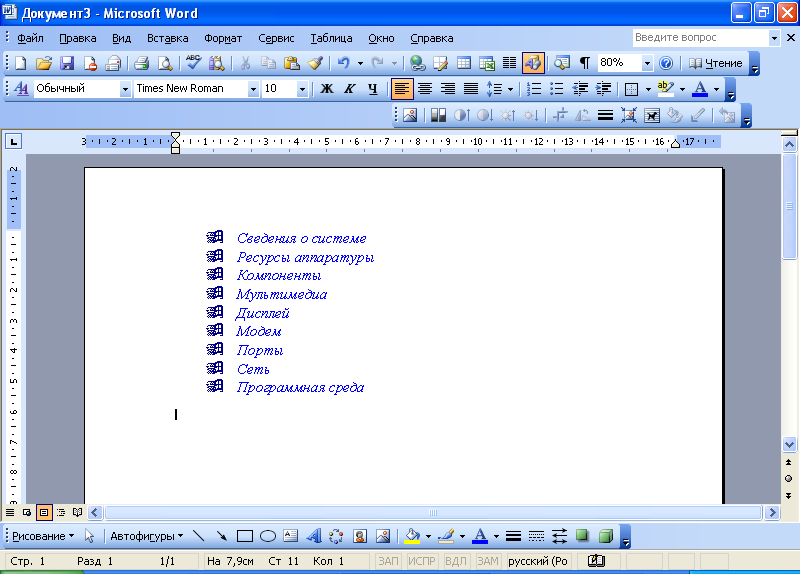Run spelling and grammar check
800x574 pixels.
tap(193, 63)
